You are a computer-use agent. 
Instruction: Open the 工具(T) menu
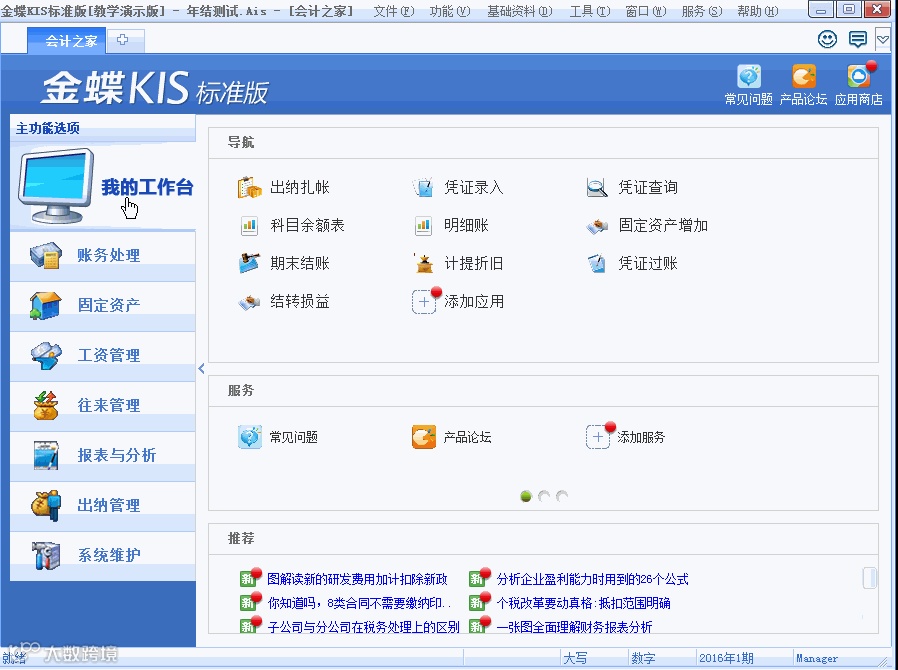point(590,11)
